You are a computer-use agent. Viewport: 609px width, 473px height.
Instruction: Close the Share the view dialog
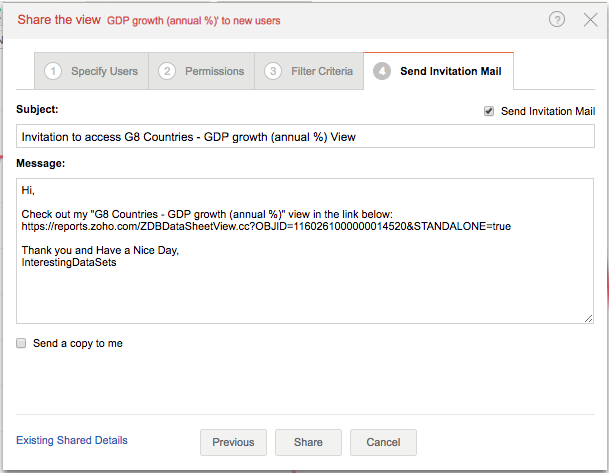590,19
